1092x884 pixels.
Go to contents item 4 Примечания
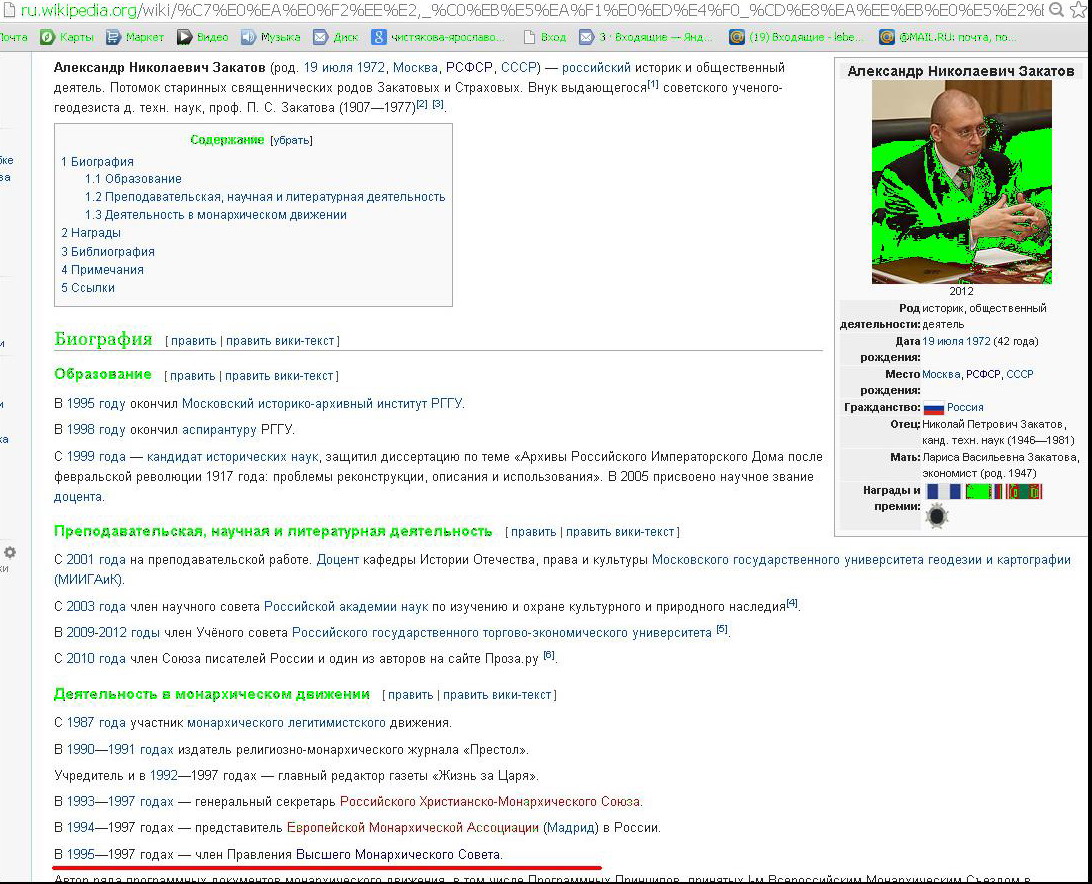coord(102,270)
